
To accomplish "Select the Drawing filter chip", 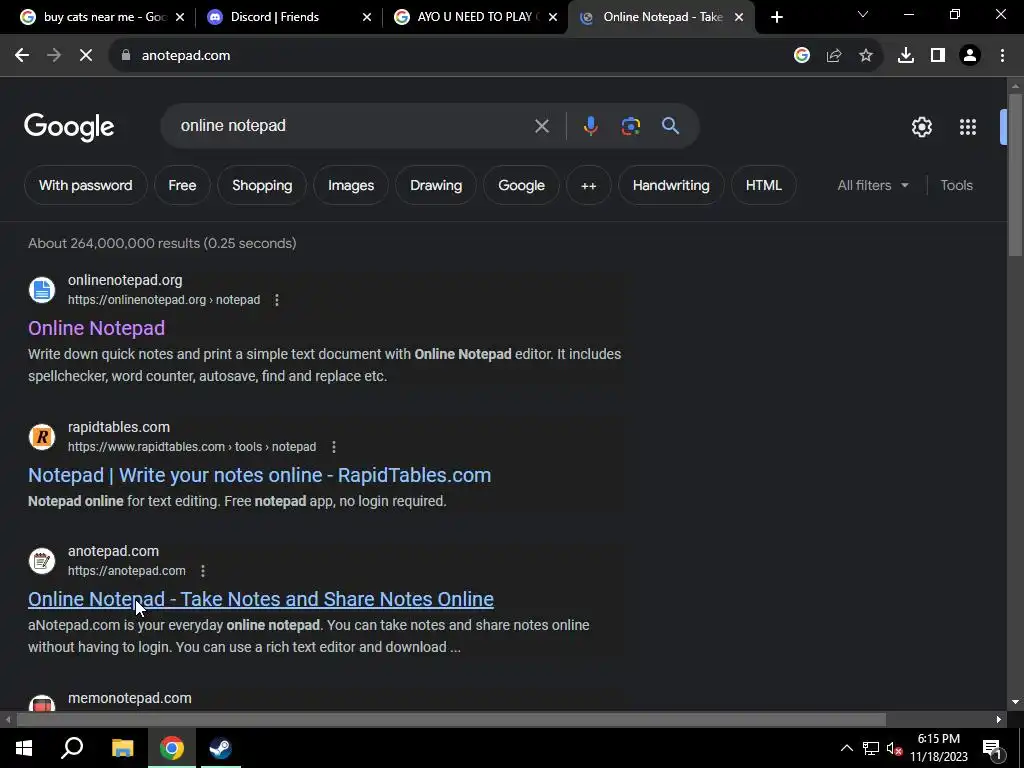I will (x=436, y=185).
